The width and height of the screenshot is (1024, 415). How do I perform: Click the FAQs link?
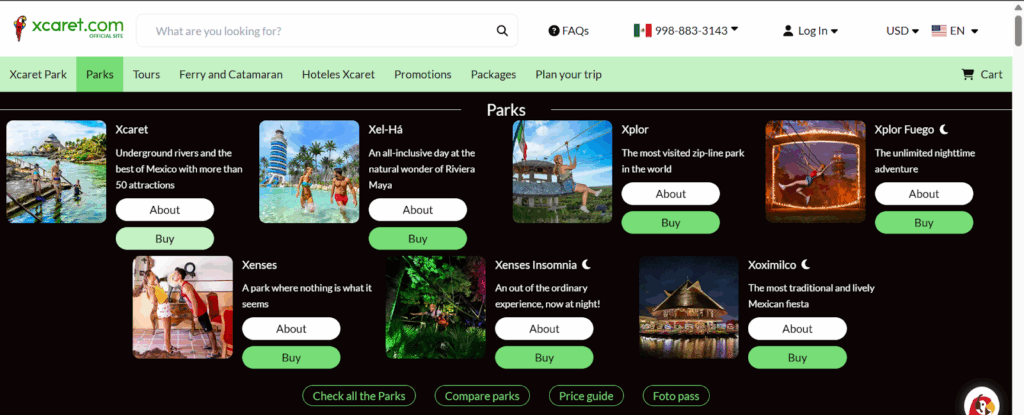pyautogui.click(x=569, y=31)
